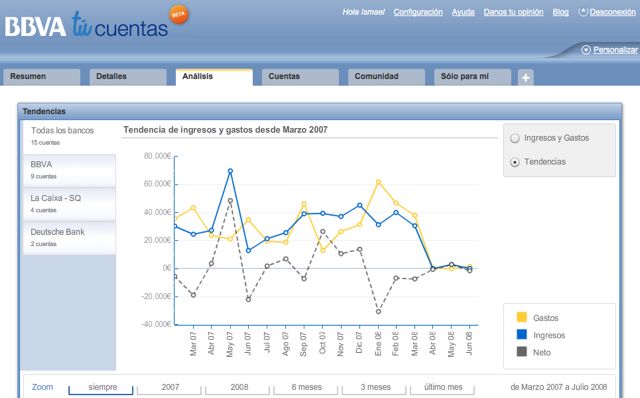640x398 pixels.
Task: Click the May 07 Ingresos peak data point
Action: [x=230, y=171]
